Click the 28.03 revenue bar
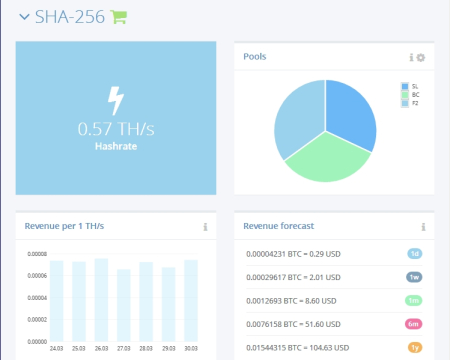The width and height of the screenshot is (450, 360). click(x=146, y=302)
